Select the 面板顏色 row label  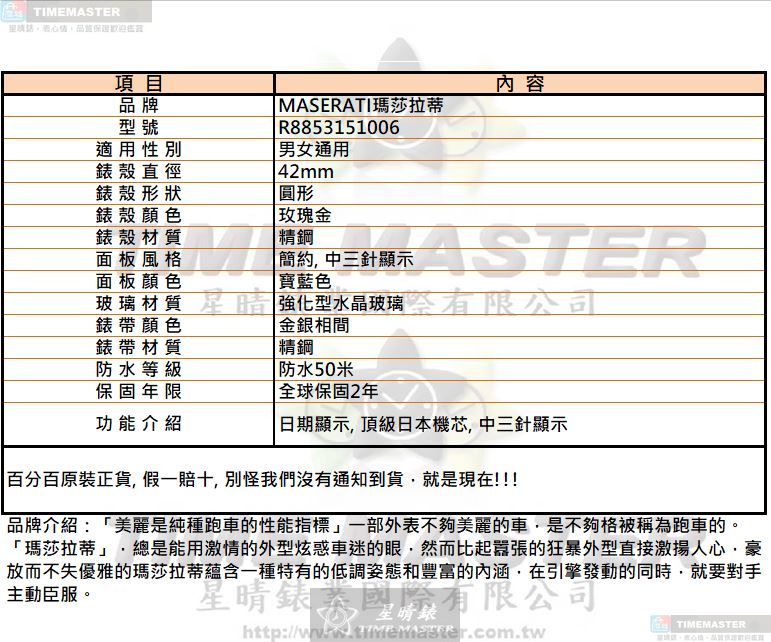point(139,281)
